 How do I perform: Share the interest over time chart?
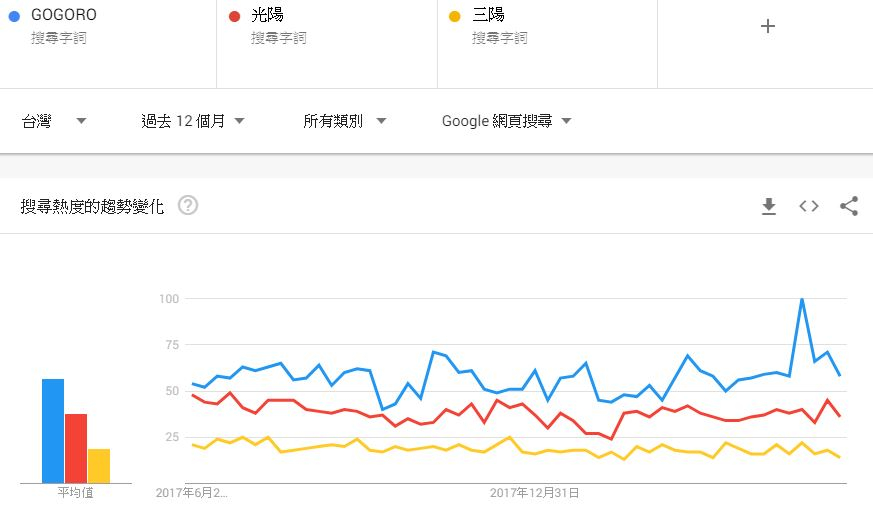point(849,206)
